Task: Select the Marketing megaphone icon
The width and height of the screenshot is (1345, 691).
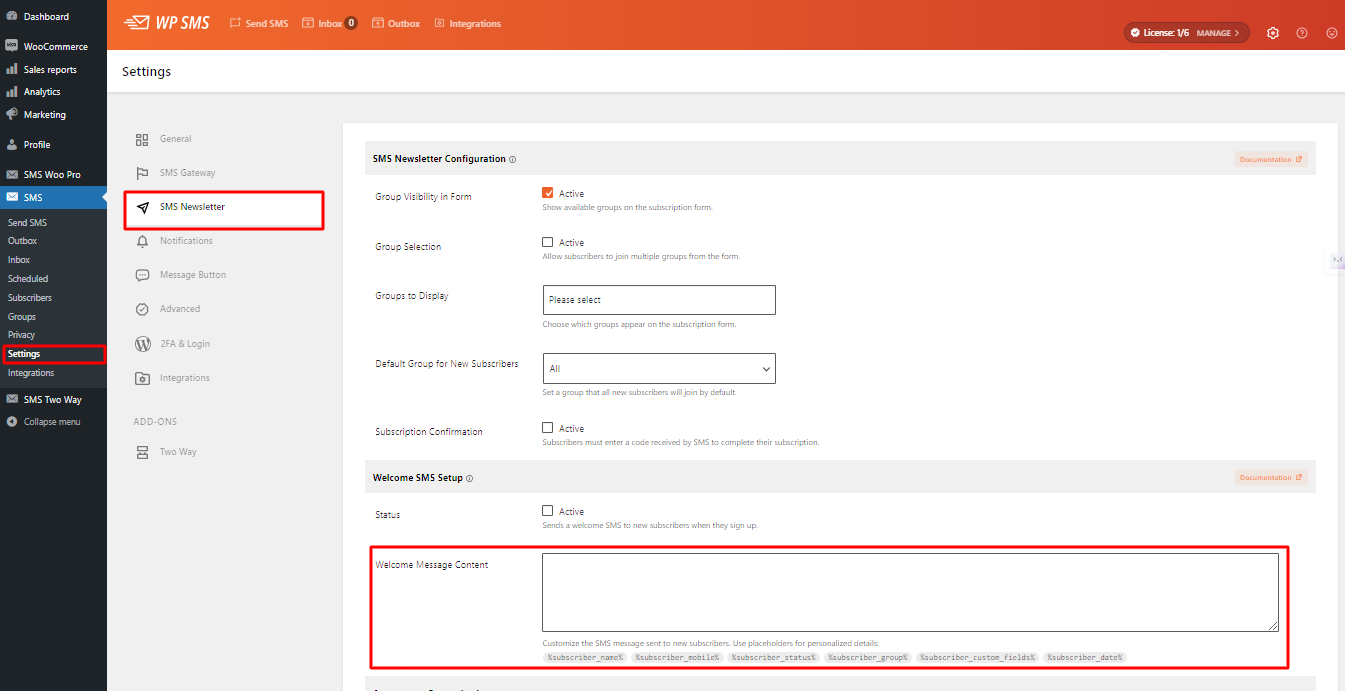Action: tap(11, 114)
